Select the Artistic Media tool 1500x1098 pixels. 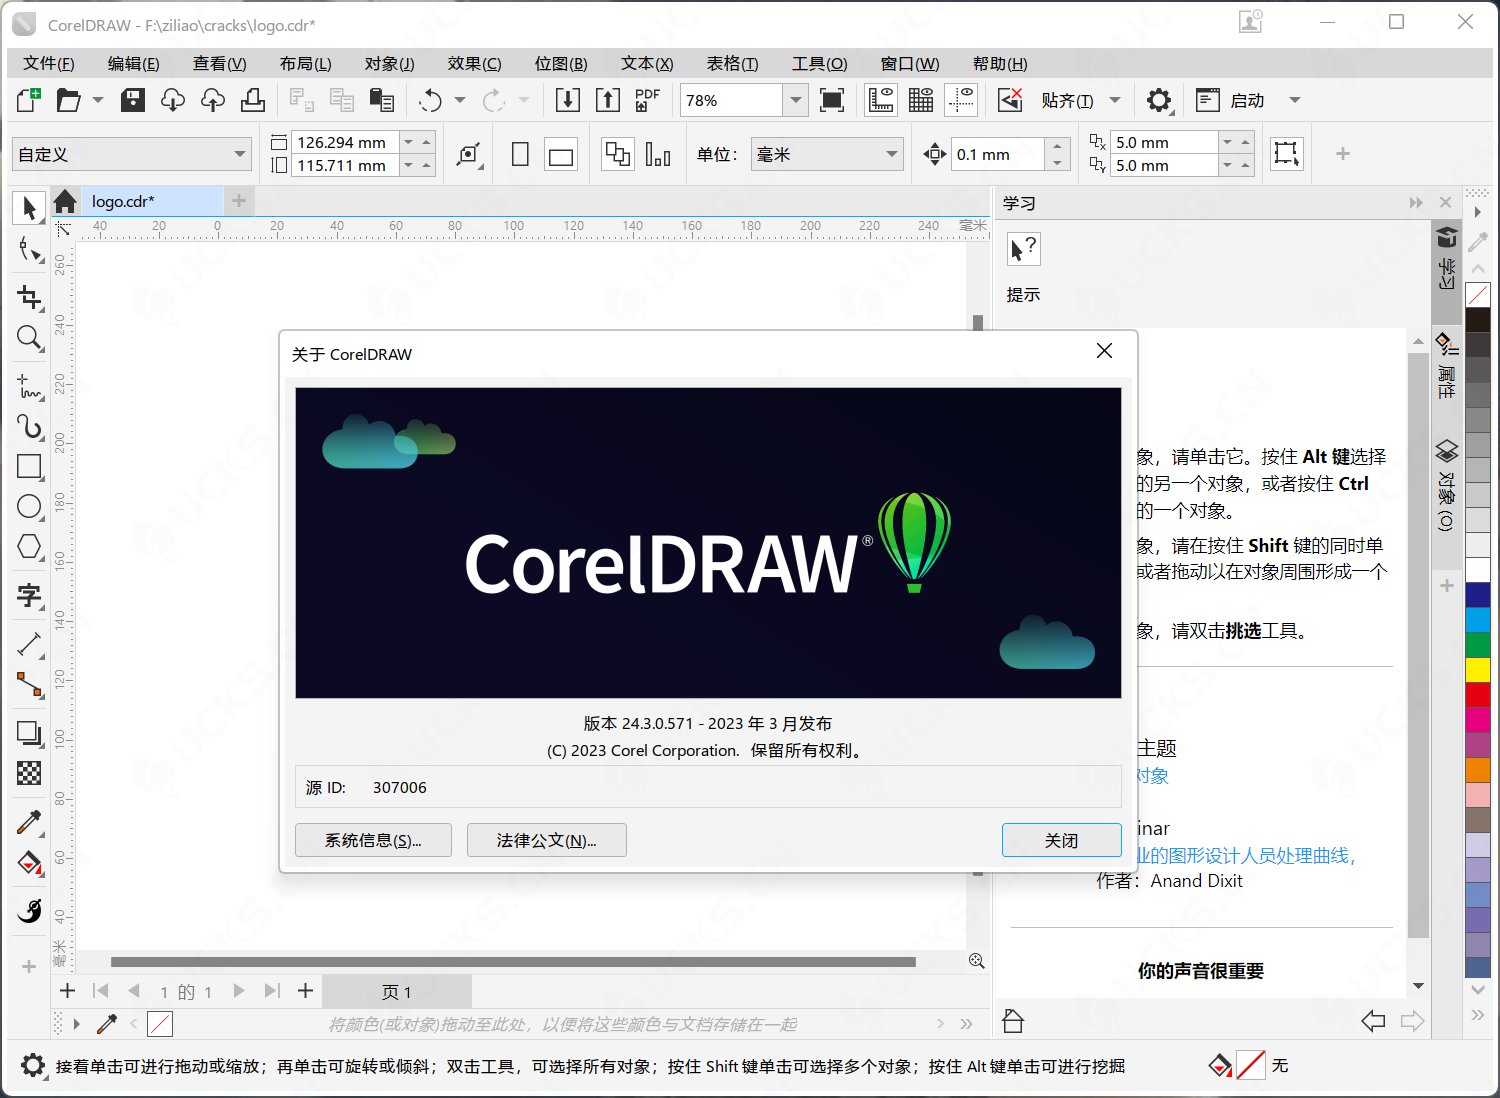pyautogui.click(x=29, y=427)
